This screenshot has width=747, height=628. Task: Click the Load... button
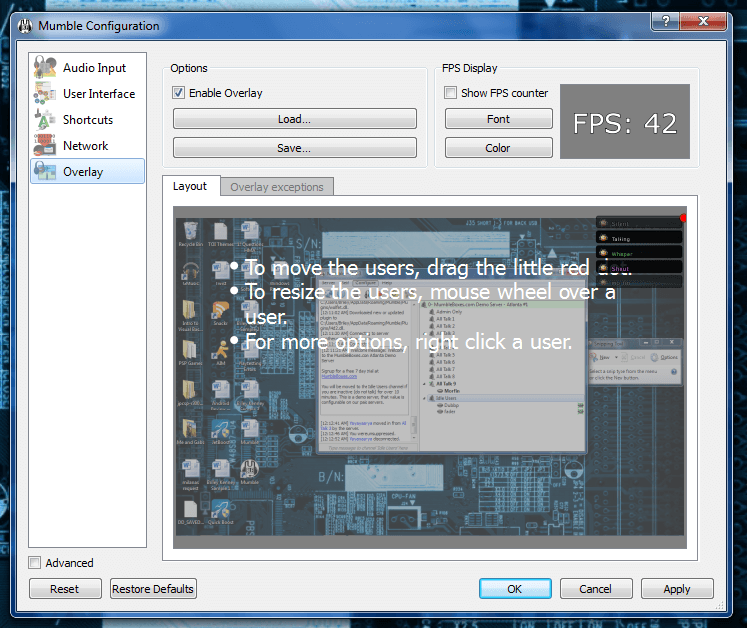coord(294,119)
